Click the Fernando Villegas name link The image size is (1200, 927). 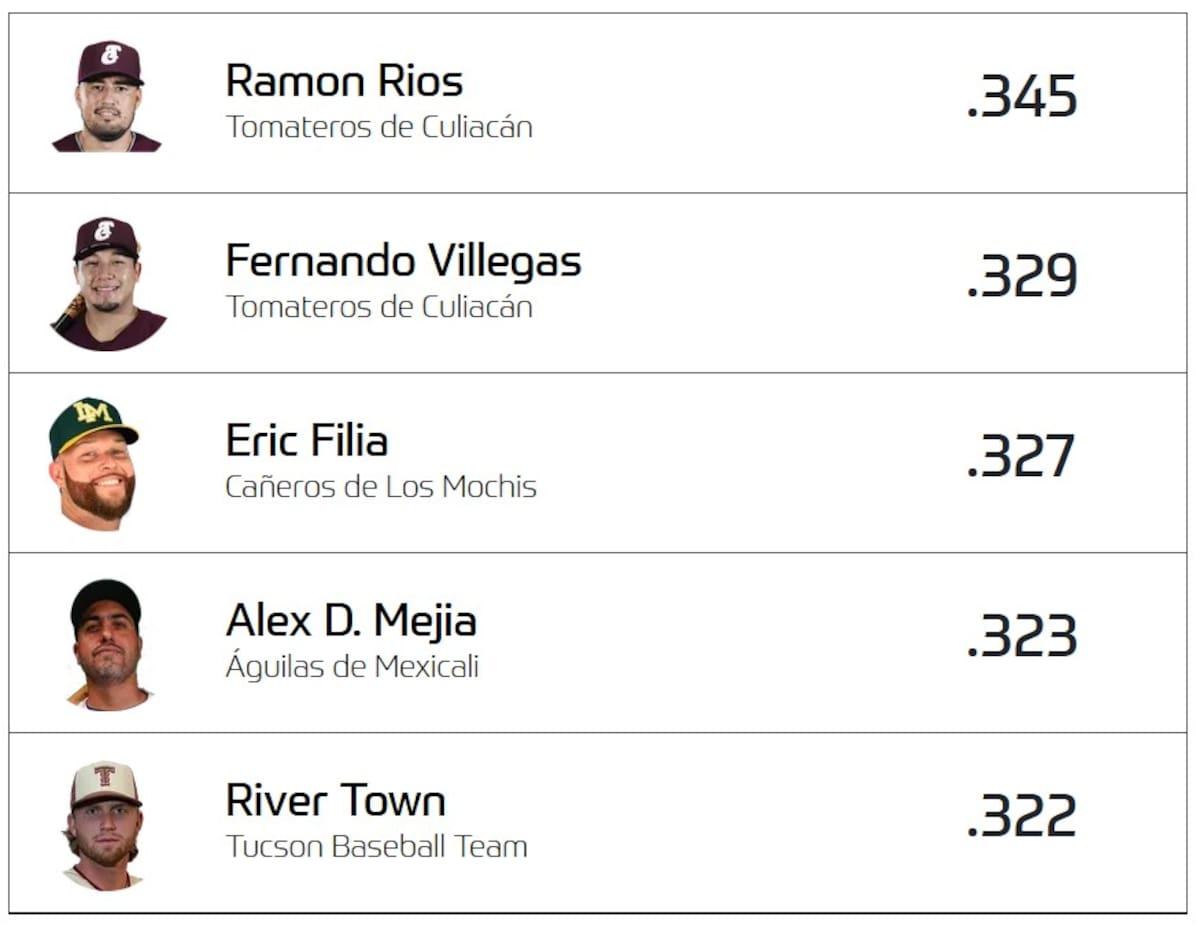[403, 261]
